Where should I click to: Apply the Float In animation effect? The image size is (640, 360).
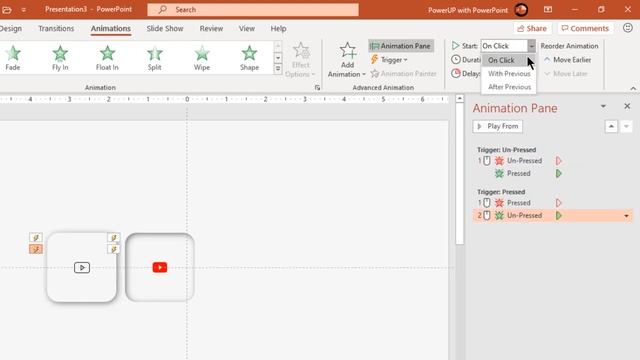[107, 58]
